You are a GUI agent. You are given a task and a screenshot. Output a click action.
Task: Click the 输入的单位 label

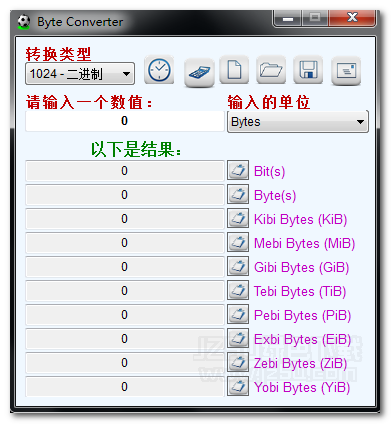[x=269, y=102]
